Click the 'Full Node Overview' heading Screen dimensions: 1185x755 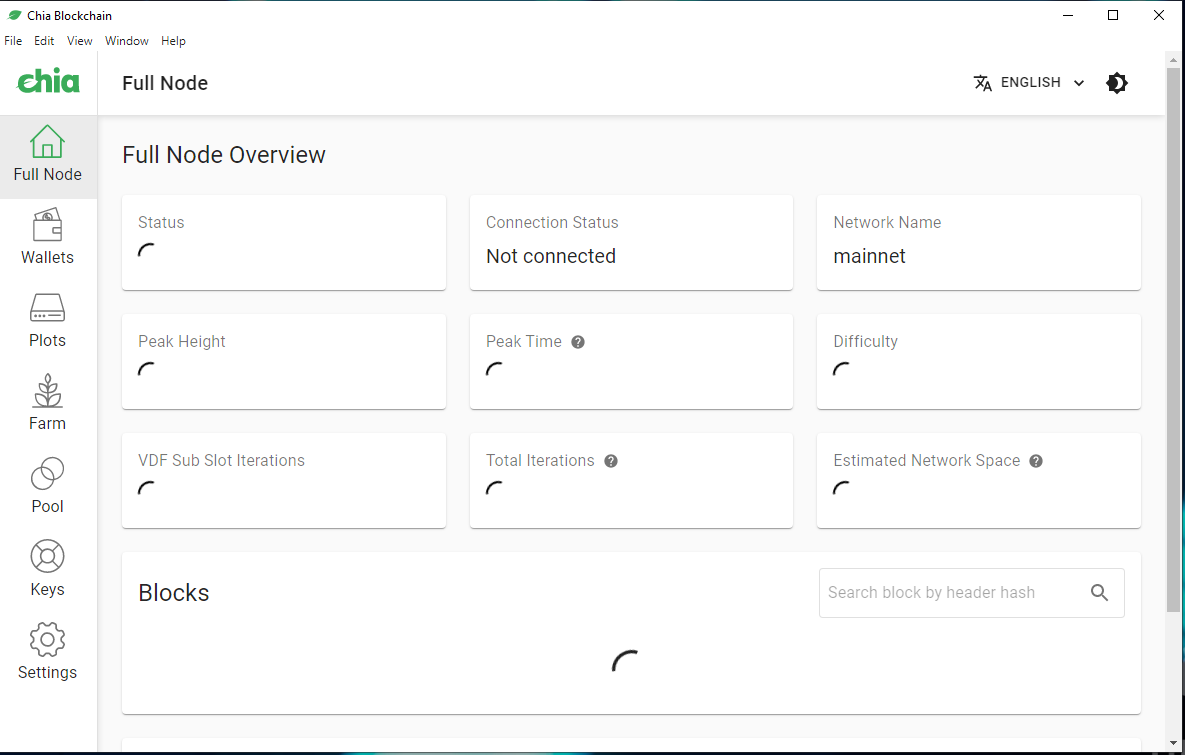224,155
